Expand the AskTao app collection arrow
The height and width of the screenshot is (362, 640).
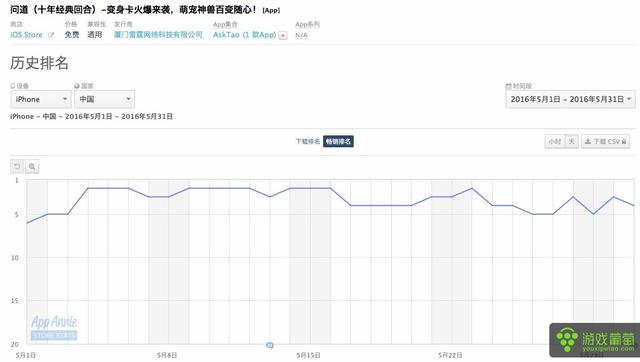tap(282, 36)
